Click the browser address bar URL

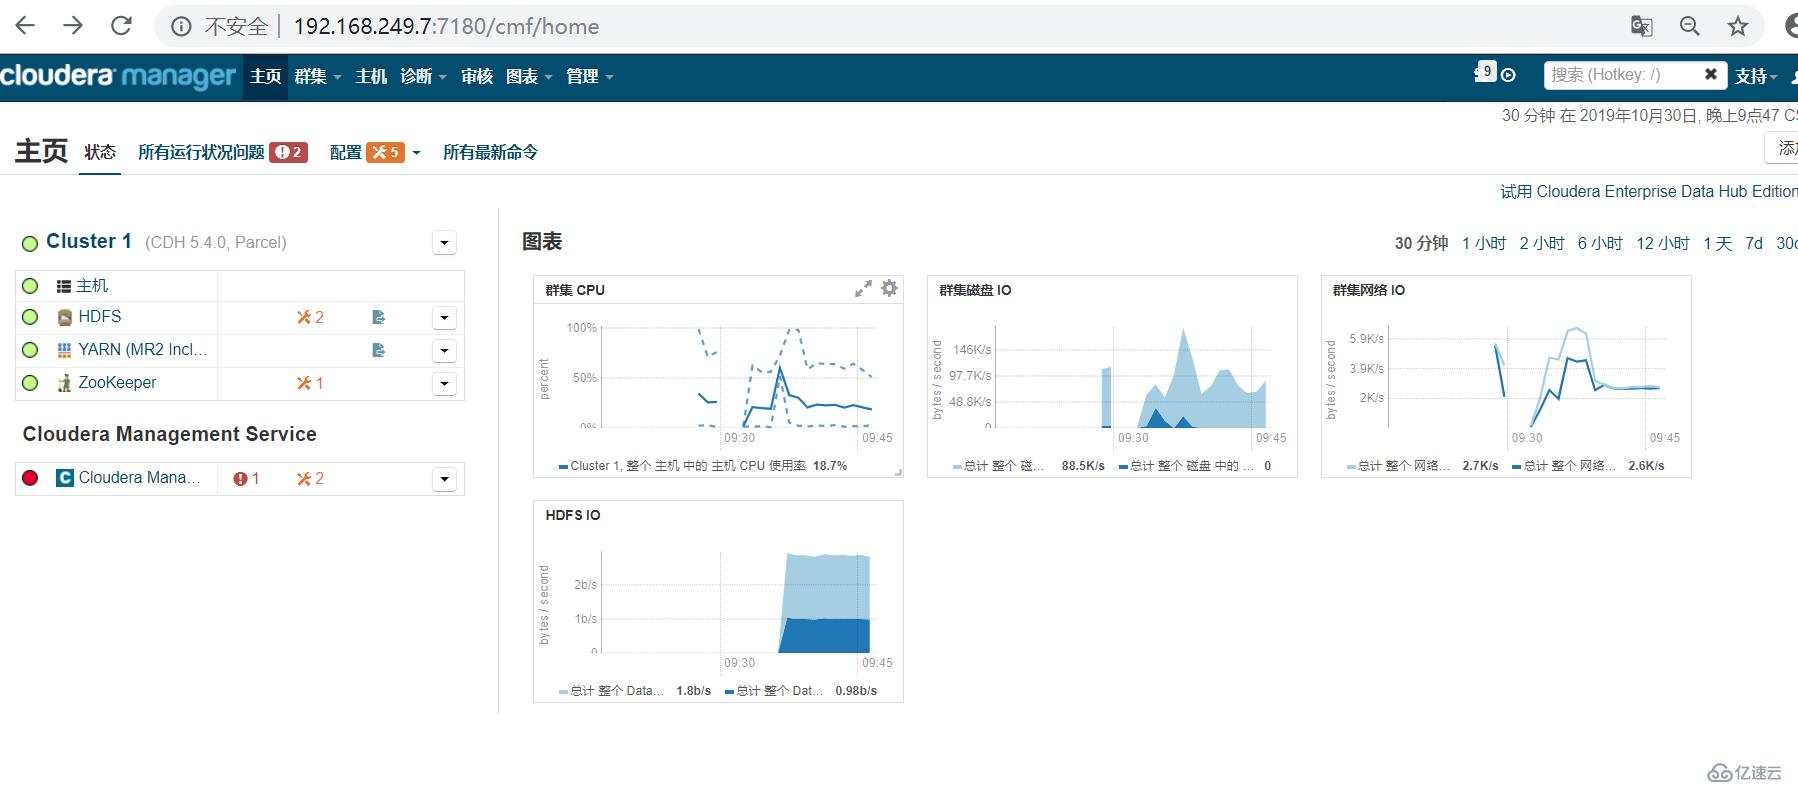coord(446,26)
